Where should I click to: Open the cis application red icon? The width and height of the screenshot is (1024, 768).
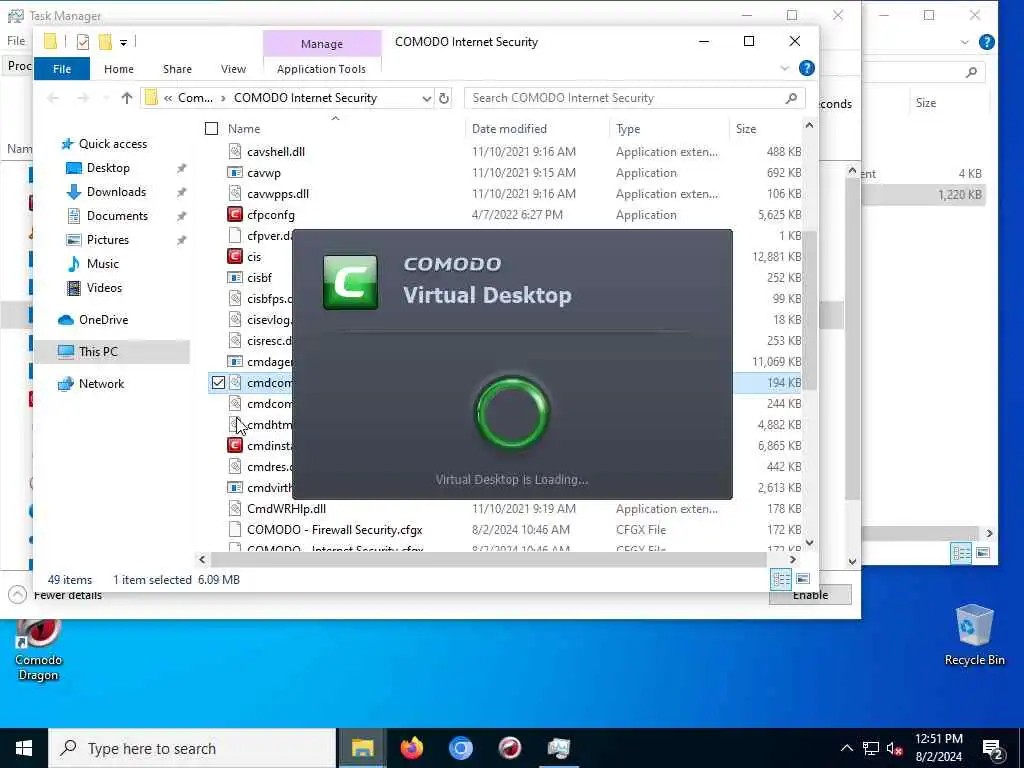(x=234, y=257)
